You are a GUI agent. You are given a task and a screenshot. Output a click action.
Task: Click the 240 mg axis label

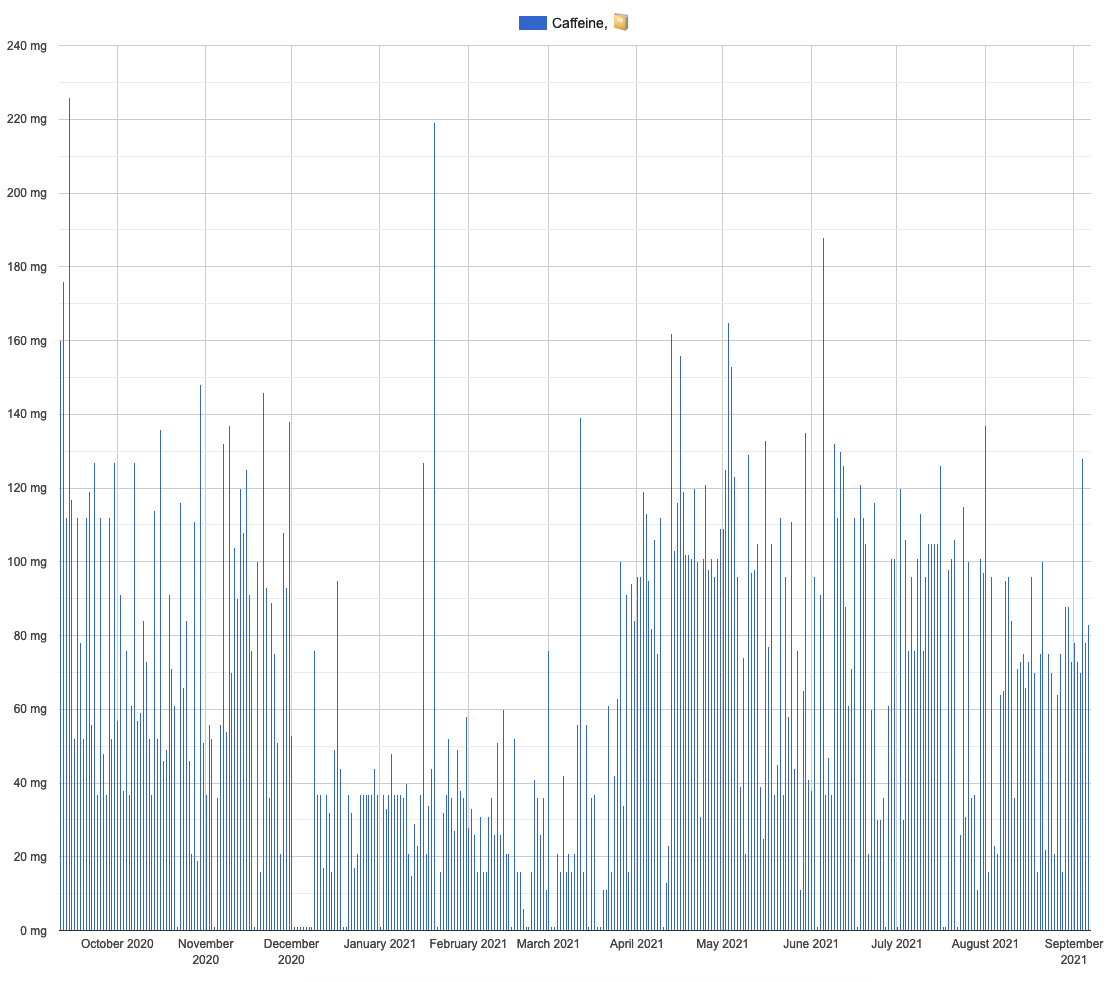click(x=27, y=46)
